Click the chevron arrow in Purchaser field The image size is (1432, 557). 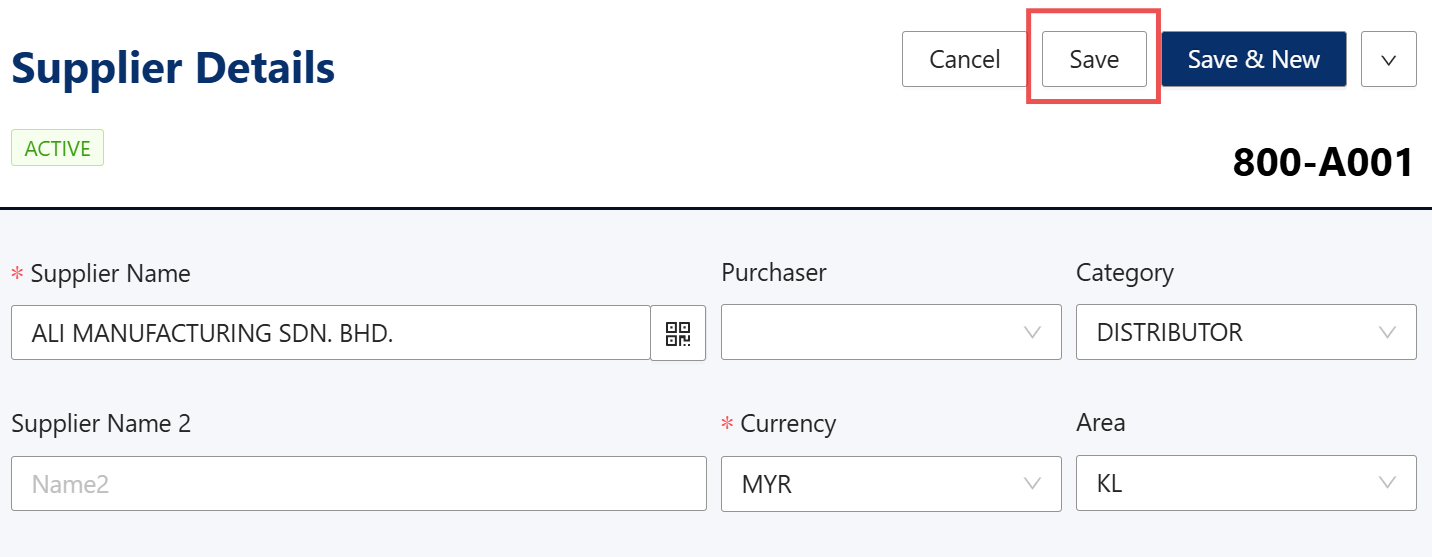tap(1033, 332)
